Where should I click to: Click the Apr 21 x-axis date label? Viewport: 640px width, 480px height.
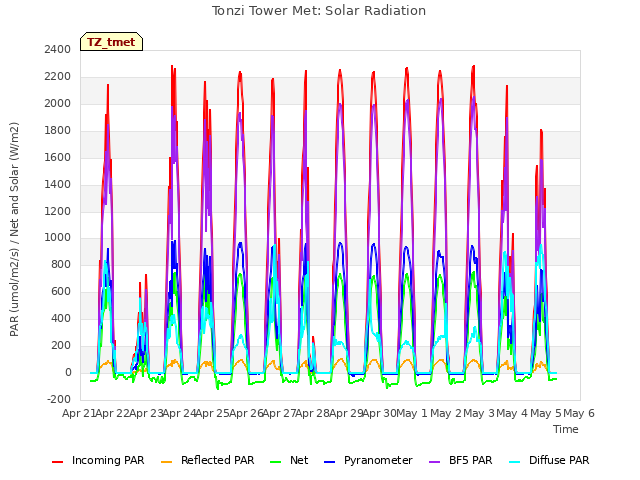tap(79, 413)
